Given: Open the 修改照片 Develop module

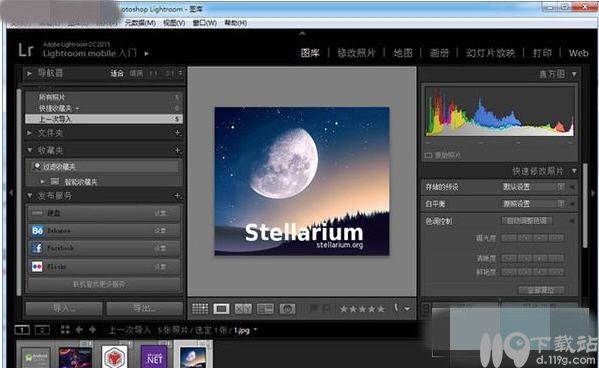Looking at the screenshot, I should click(x=356, y=53).
